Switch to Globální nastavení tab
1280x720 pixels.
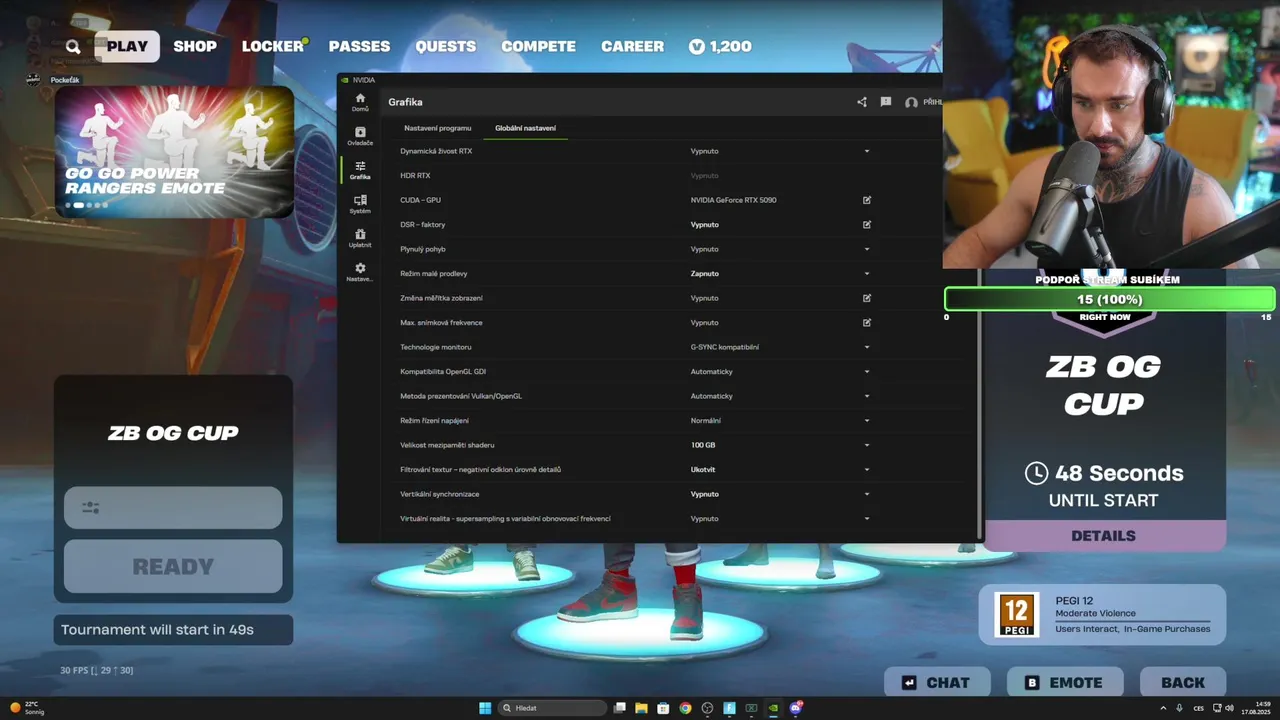526,128
